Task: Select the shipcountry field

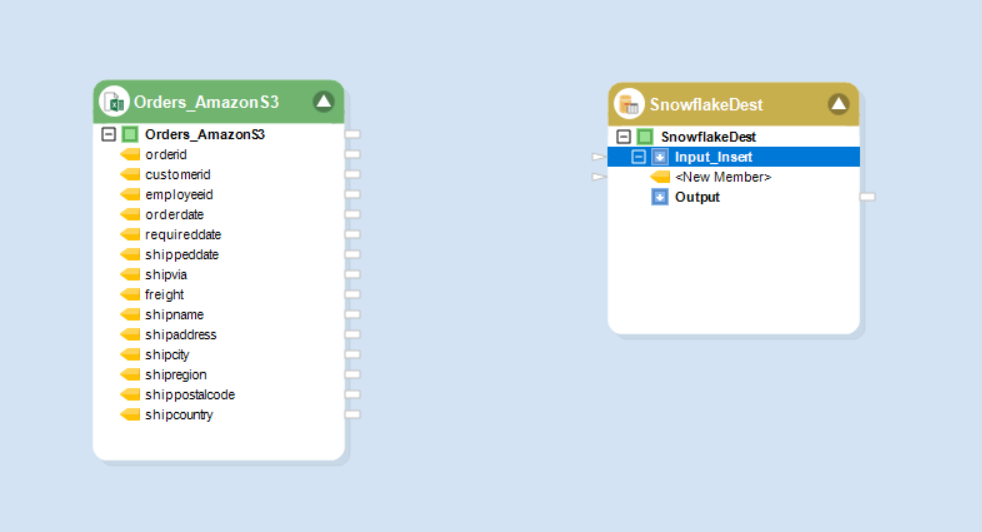Action: click(178, 415)
